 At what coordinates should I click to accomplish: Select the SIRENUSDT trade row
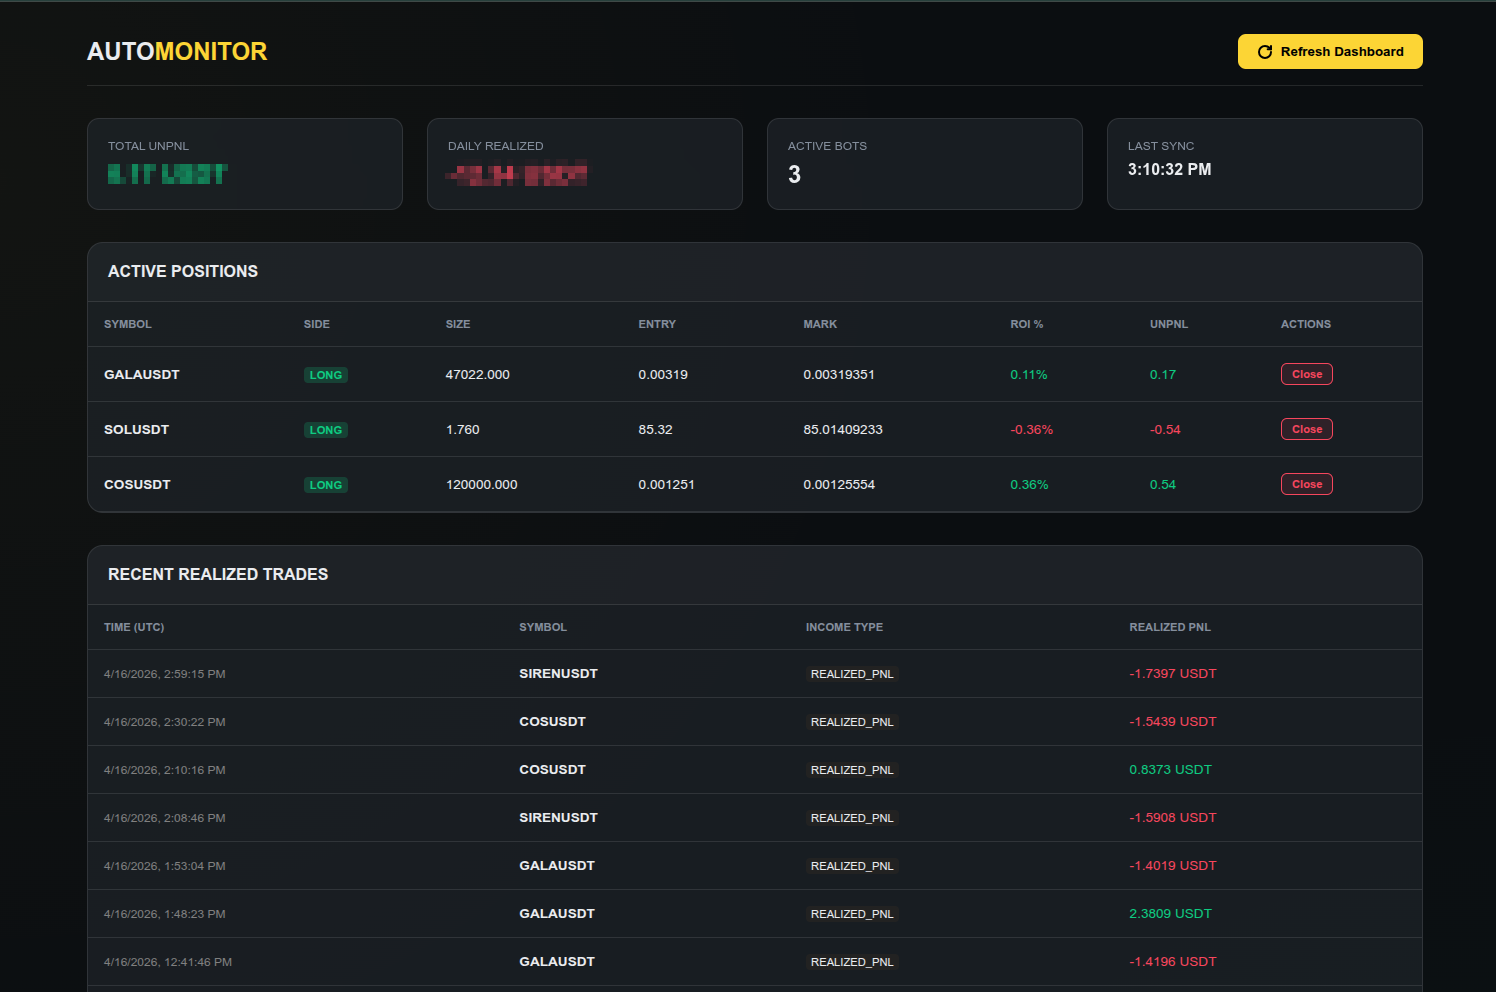coord(700,673)
